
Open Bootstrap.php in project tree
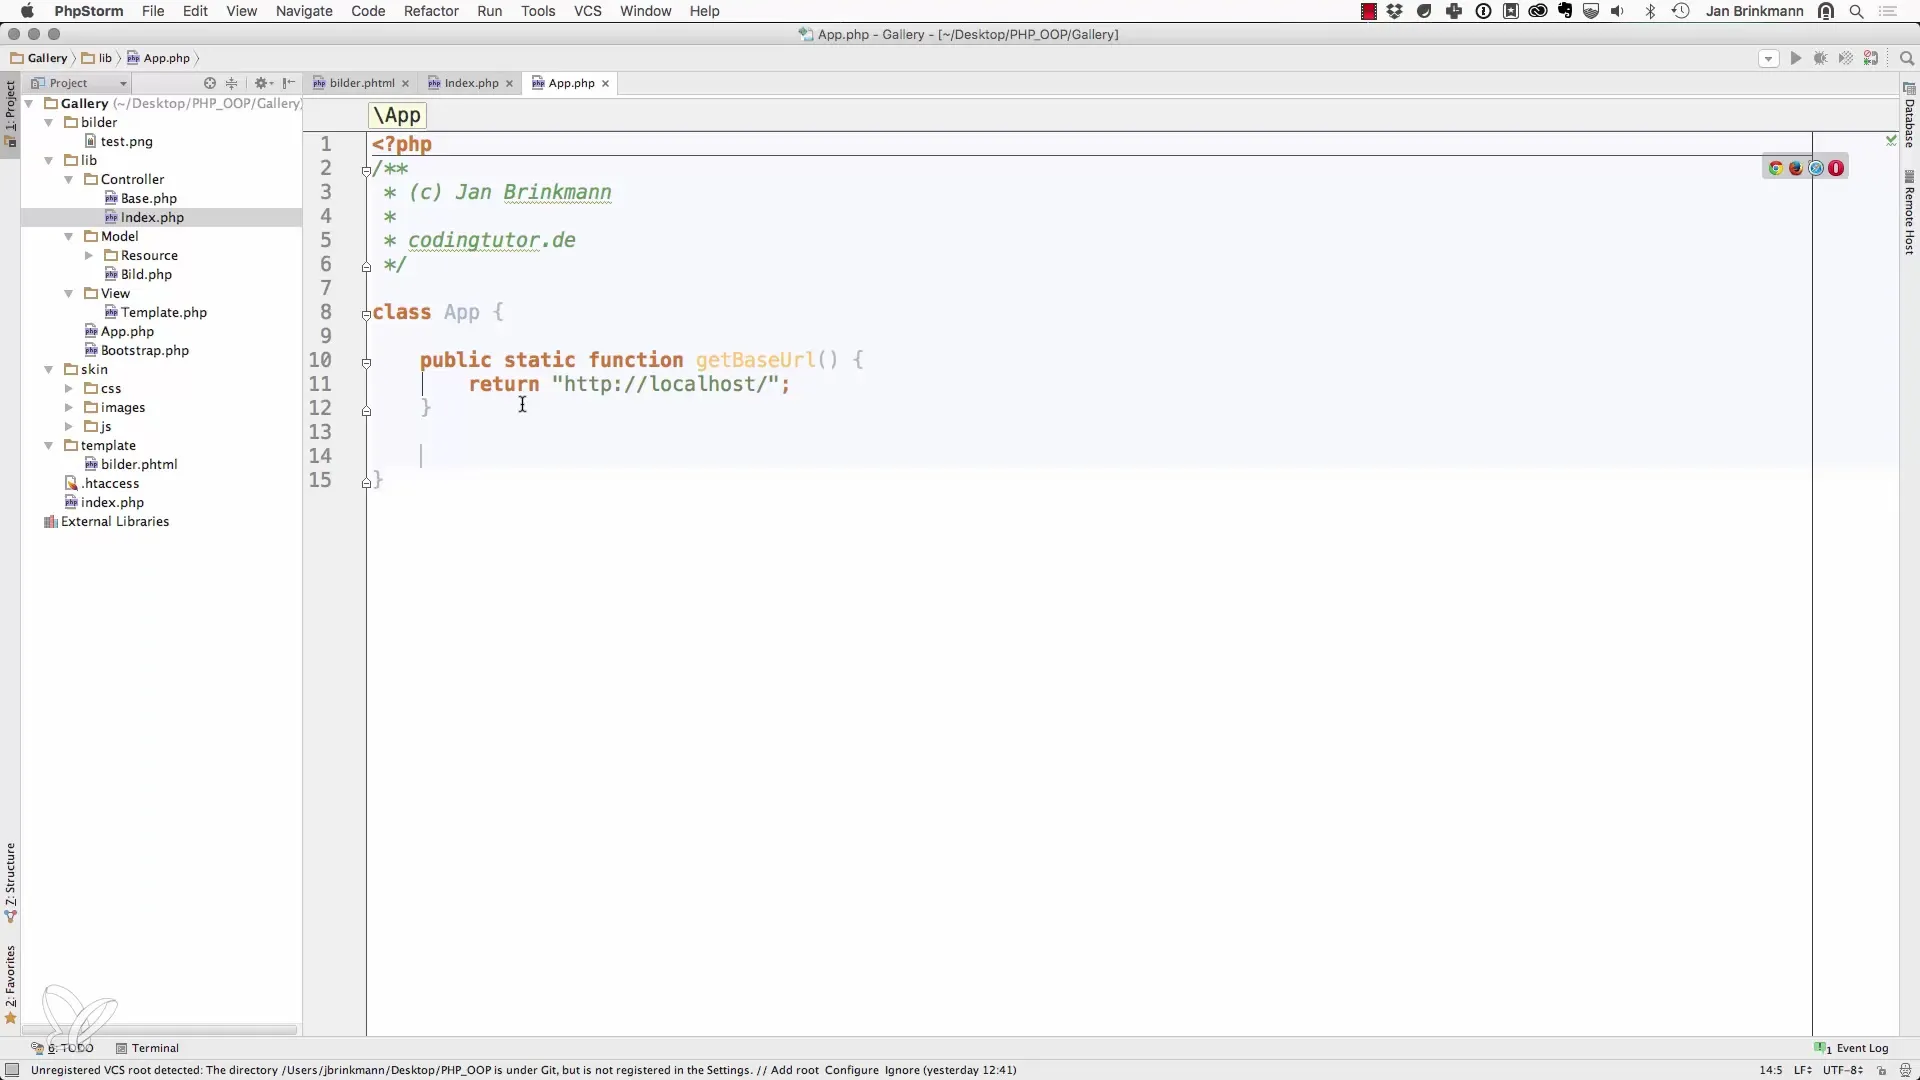(144, 351)
